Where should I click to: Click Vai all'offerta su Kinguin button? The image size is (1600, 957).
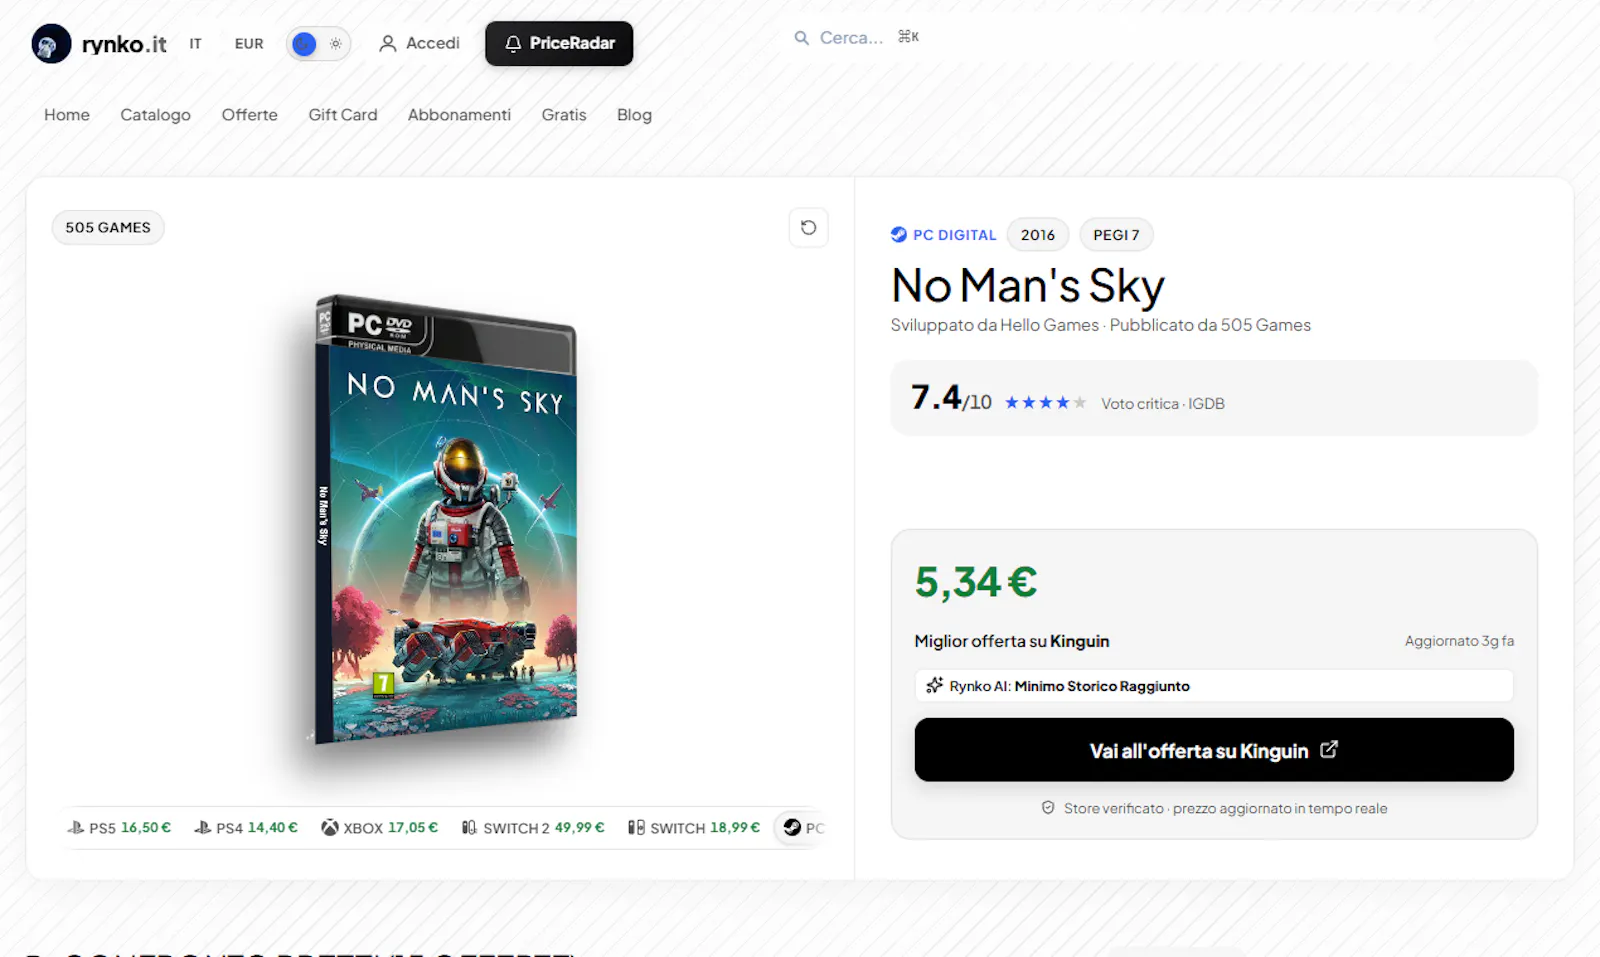click(x=1214, y=750)
